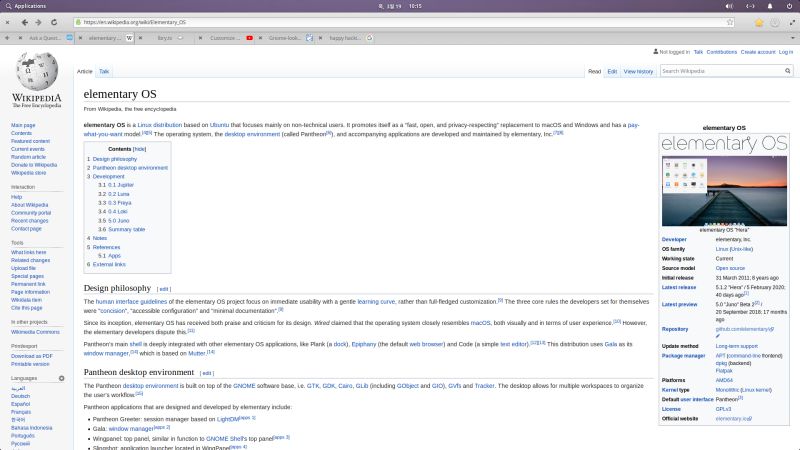The image size is (800, 450).
Task: Open the Printable version link
Action: click(x=30, y=364)
